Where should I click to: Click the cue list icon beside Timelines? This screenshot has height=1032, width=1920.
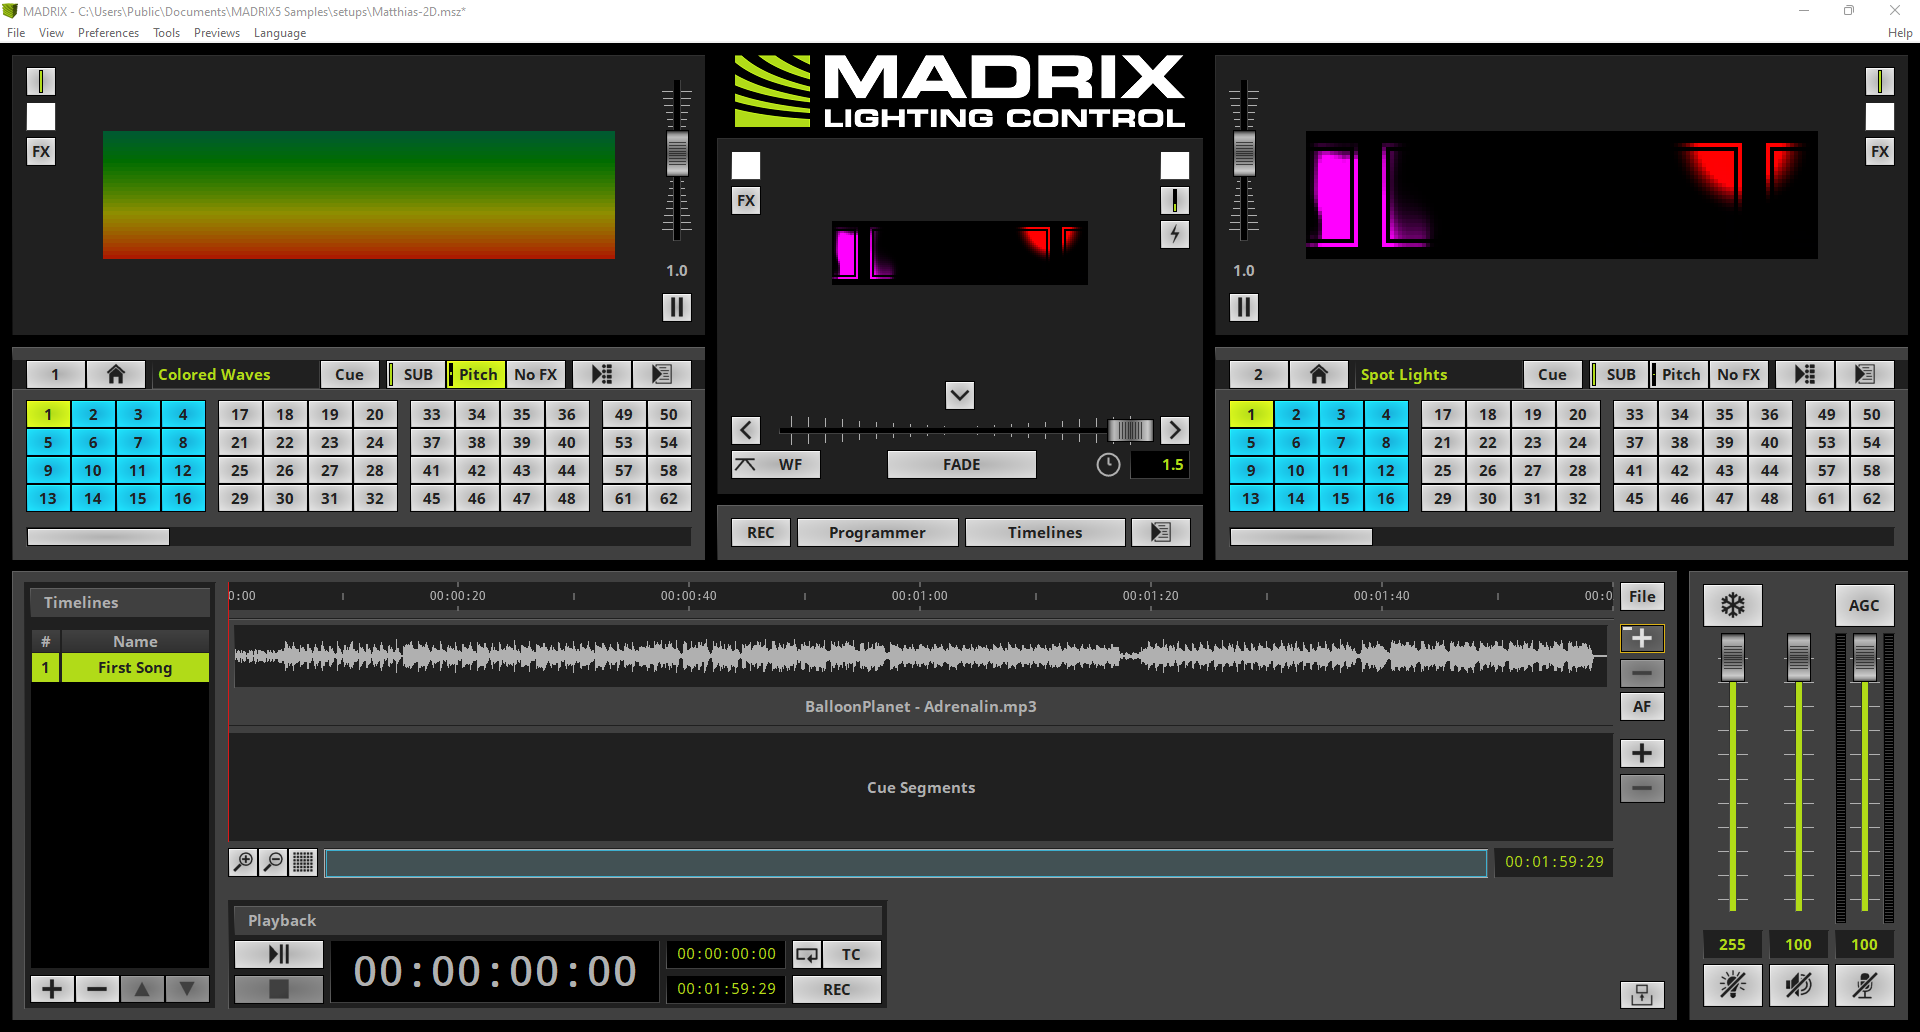point(1160,532)
